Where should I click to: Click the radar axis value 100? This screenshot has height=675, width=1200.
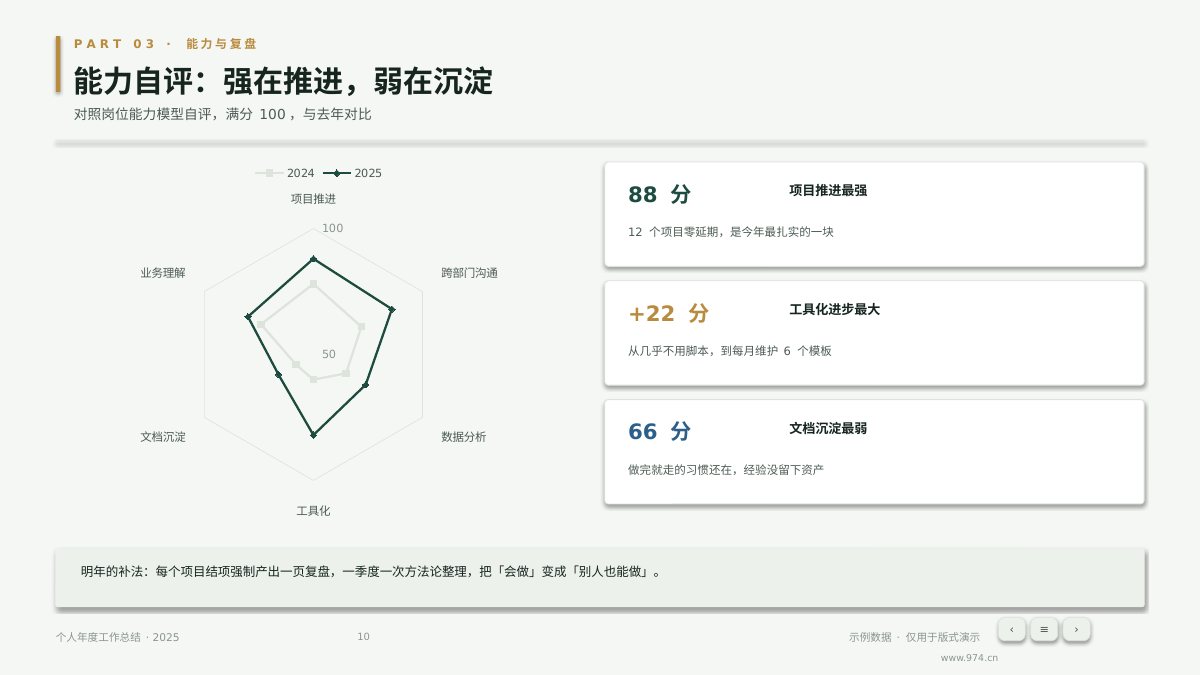coord(332,229)
